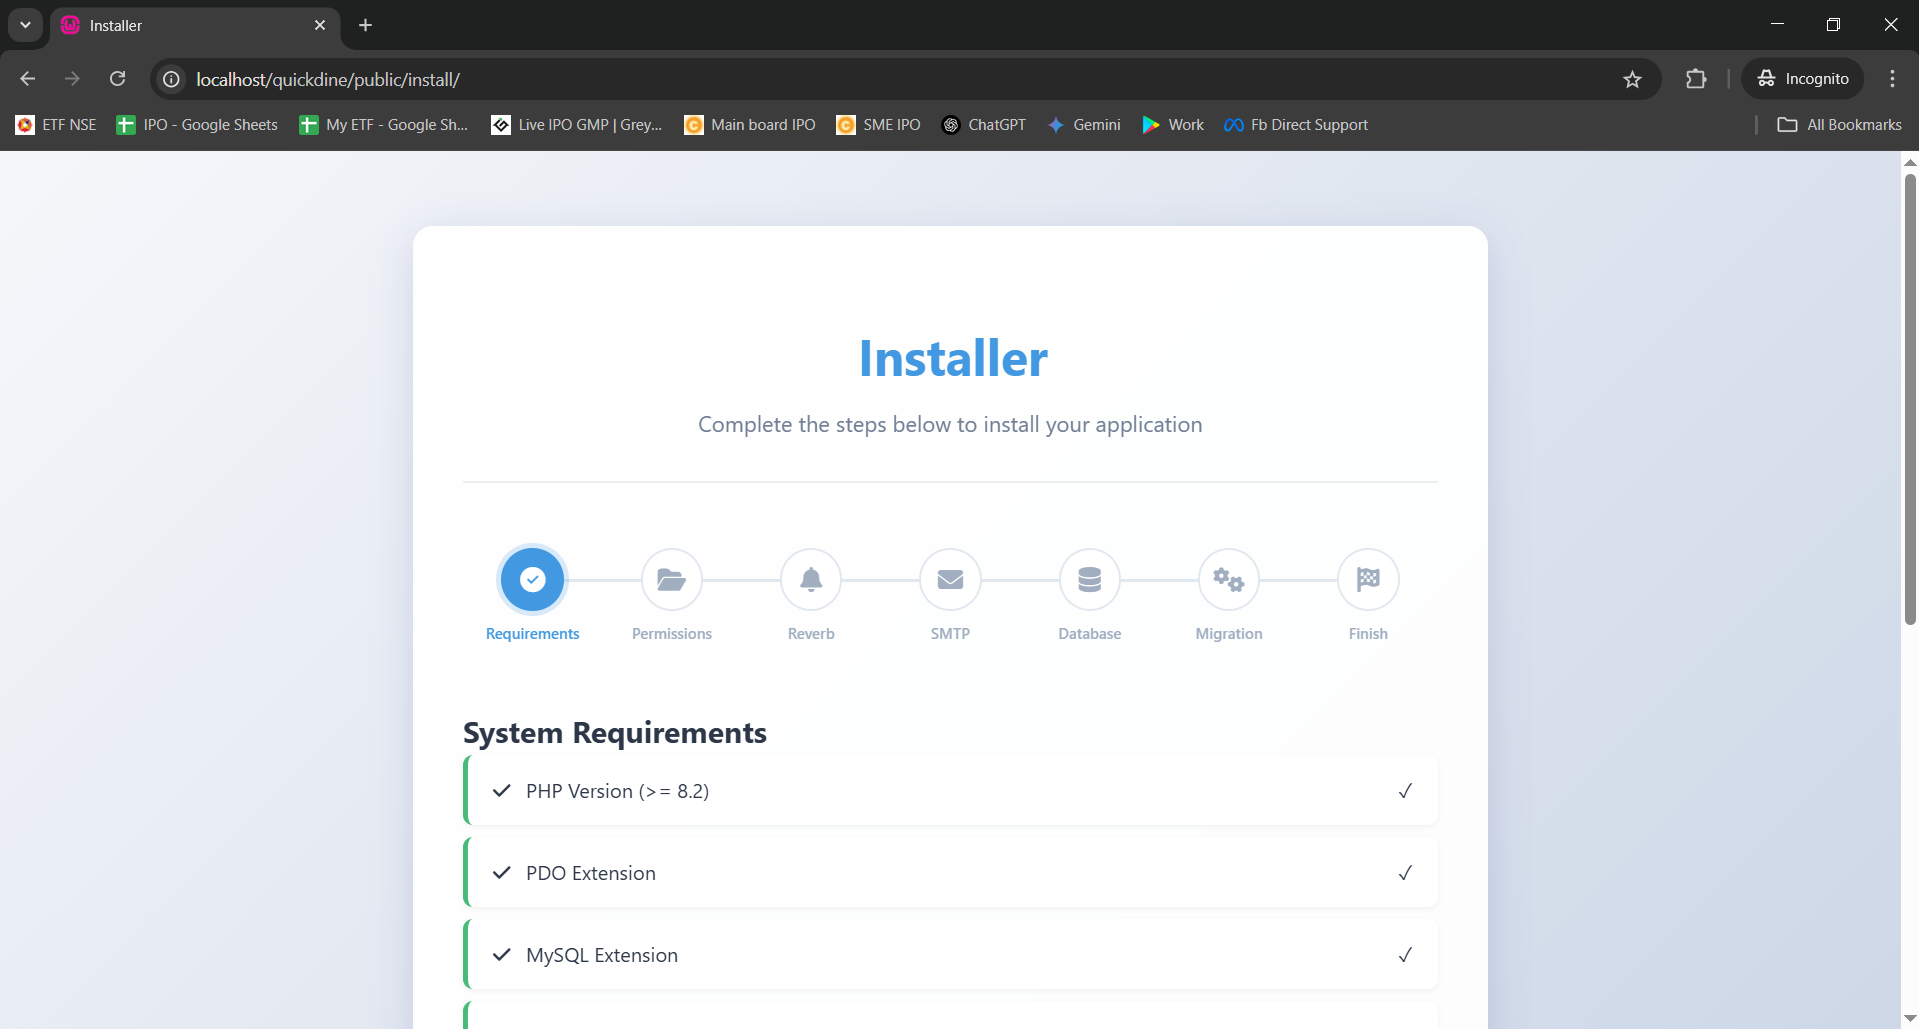Bookmark this page with the star icon
Image resolution: width=1919 pixels, height=1029 pixels.
point(1632,79)
